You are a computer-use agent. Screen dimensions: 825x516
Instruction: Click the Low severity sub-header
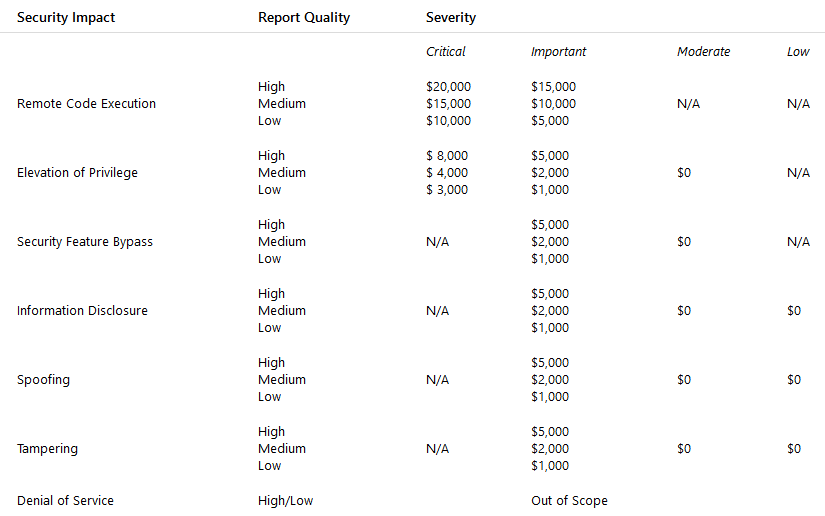[798, 51]
